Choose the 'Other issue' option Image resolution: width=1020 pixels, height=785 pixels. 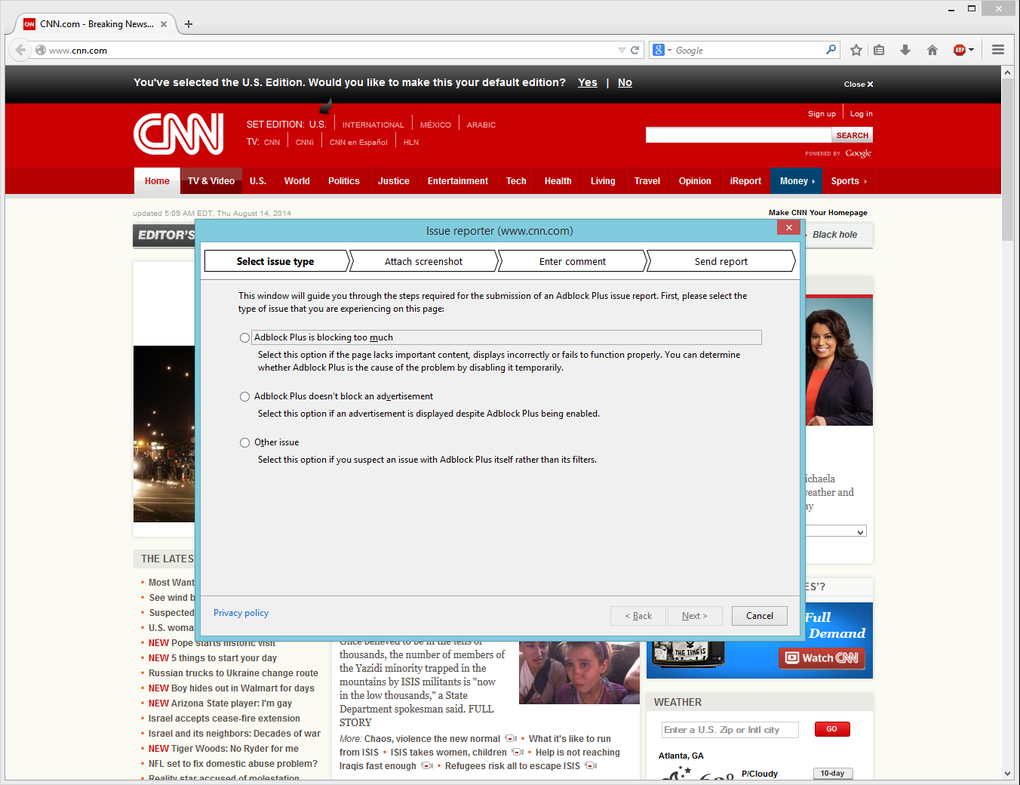point(244,442)
